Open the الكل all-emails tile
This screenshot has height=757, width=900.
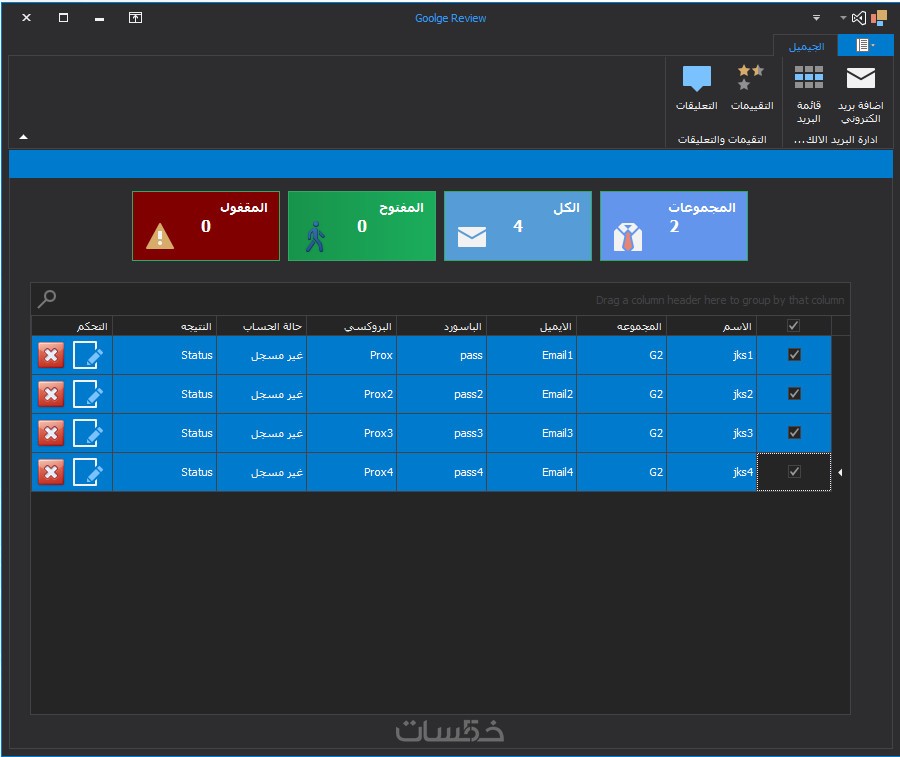[518, 226]
